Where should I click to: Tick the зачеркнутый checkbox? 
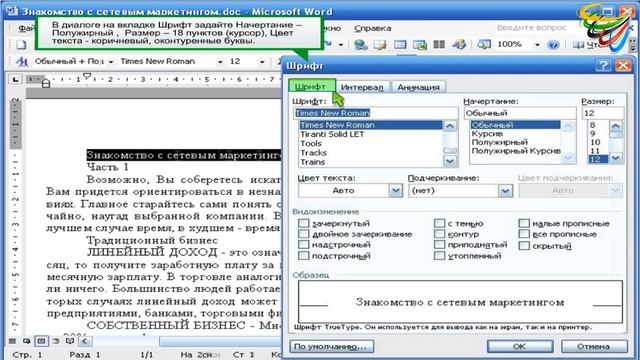[303, 223]
